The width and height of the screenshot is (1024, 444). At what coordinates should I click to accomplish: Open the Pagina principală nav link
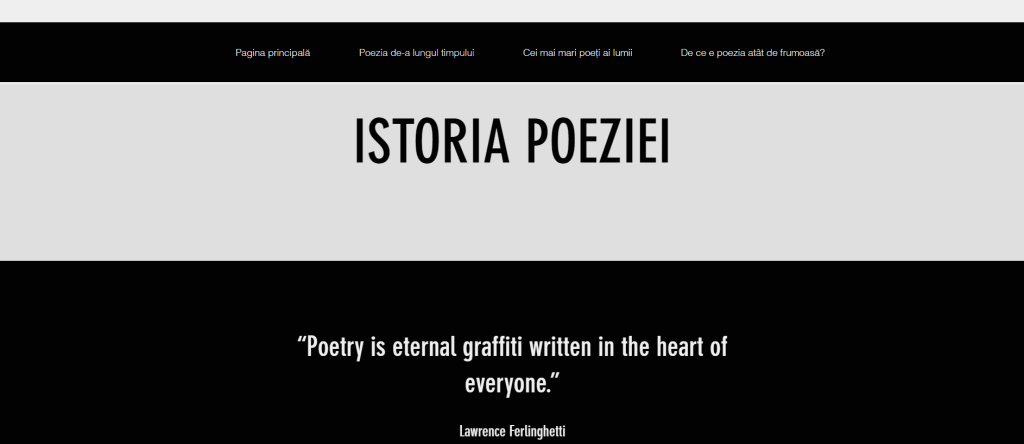272,53
